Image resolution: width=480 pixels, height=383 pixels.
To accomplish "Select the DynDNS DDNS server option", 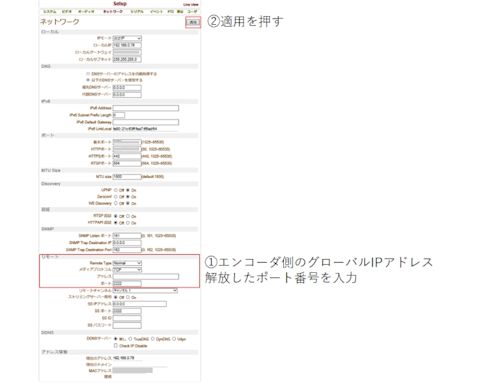I will click(x=153, y=339).
